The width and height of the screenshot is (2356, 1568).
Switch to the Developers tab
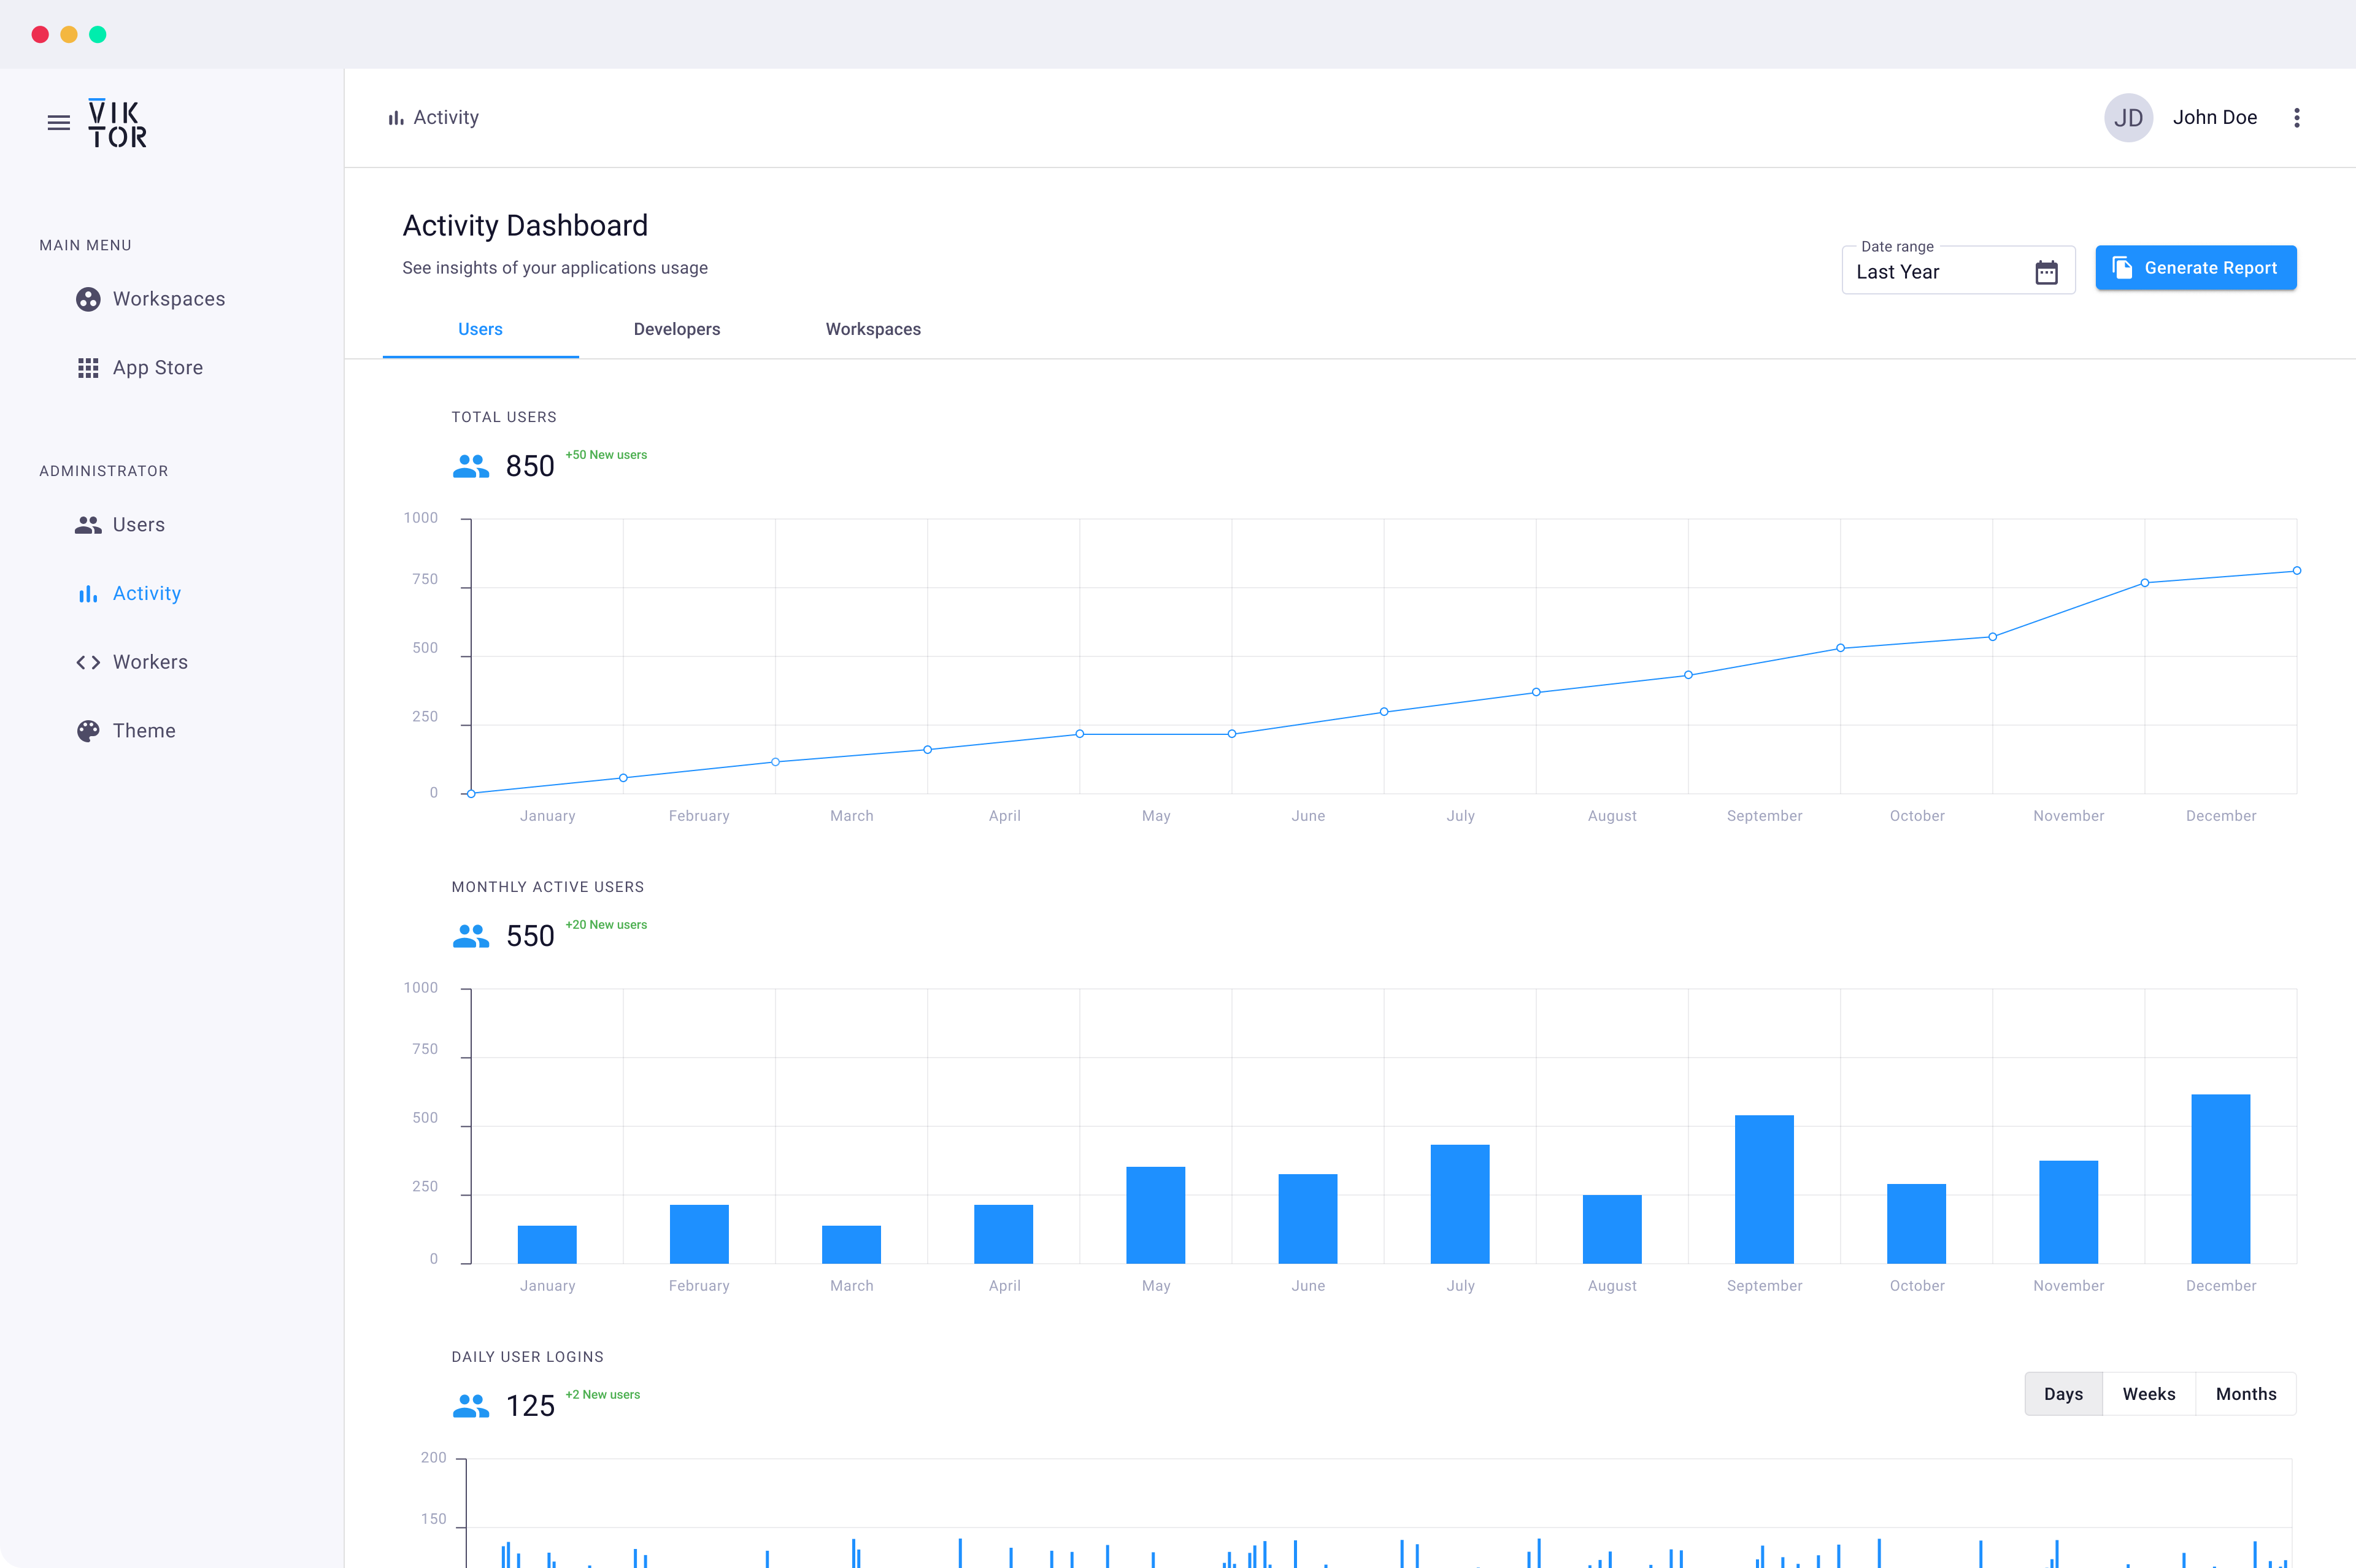point(677,329)
